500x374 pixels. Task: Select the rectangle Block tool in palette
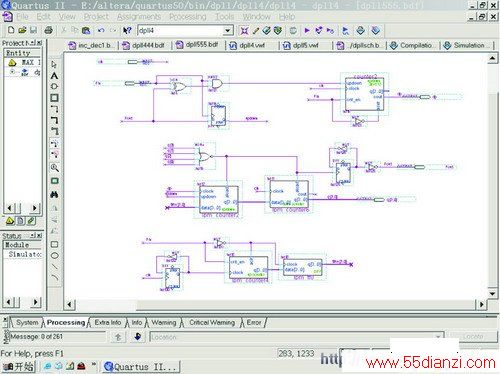[x=54, y=98]
